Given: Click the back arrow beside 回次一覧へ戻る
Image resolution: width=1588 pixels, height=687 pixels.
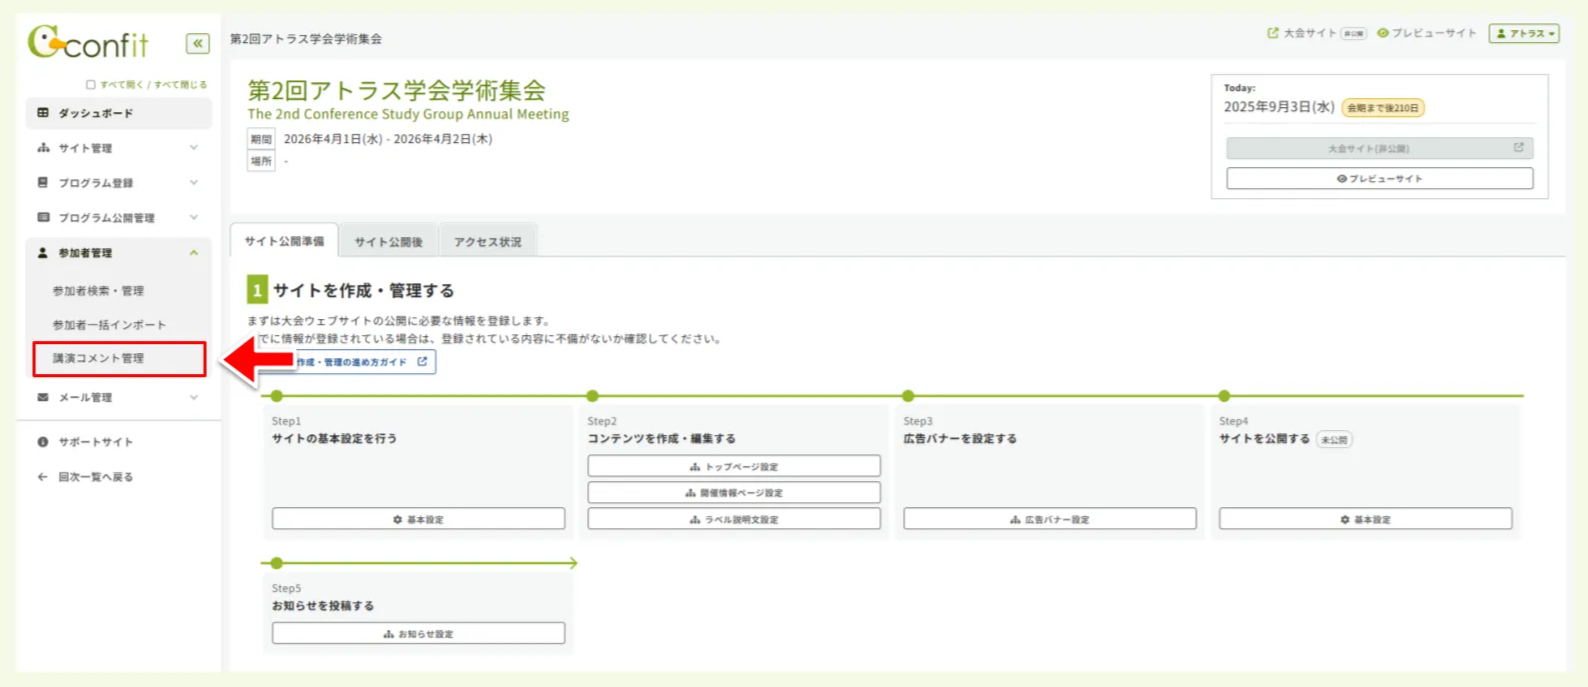Looking at the screenshot, I should pos(43,477).
